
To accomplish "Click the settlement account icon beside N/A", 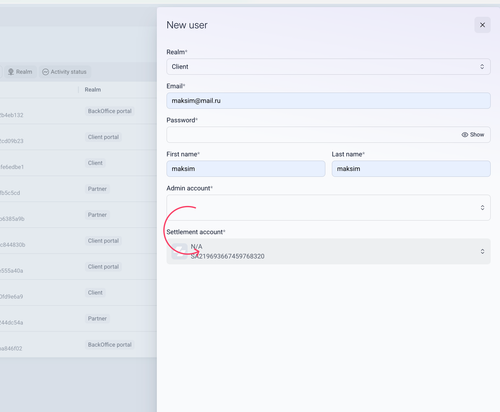I will coord(179,251).
